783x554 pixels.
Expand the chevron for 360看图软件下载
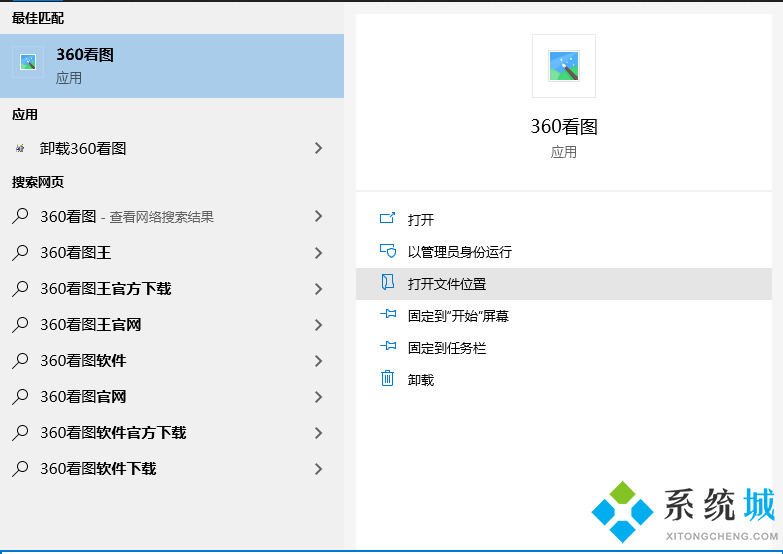click(x=318, y=469)
